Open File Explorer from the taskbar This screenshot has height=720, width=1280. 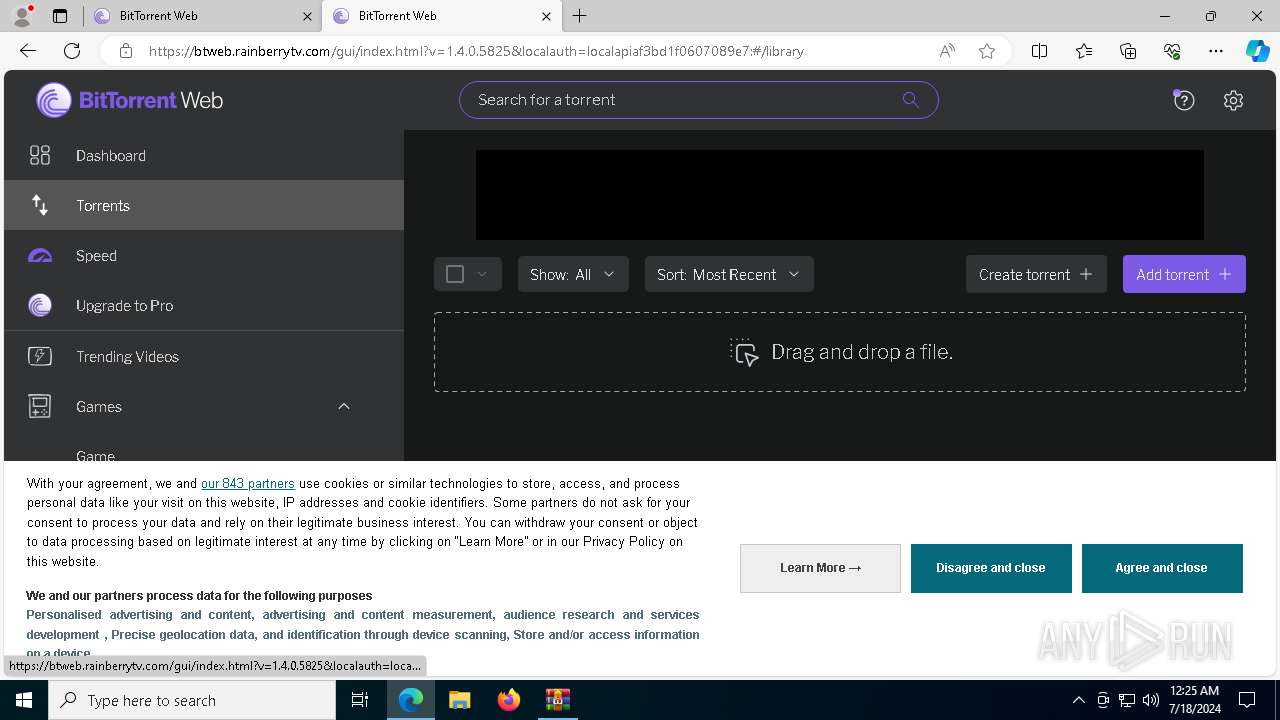459,700
